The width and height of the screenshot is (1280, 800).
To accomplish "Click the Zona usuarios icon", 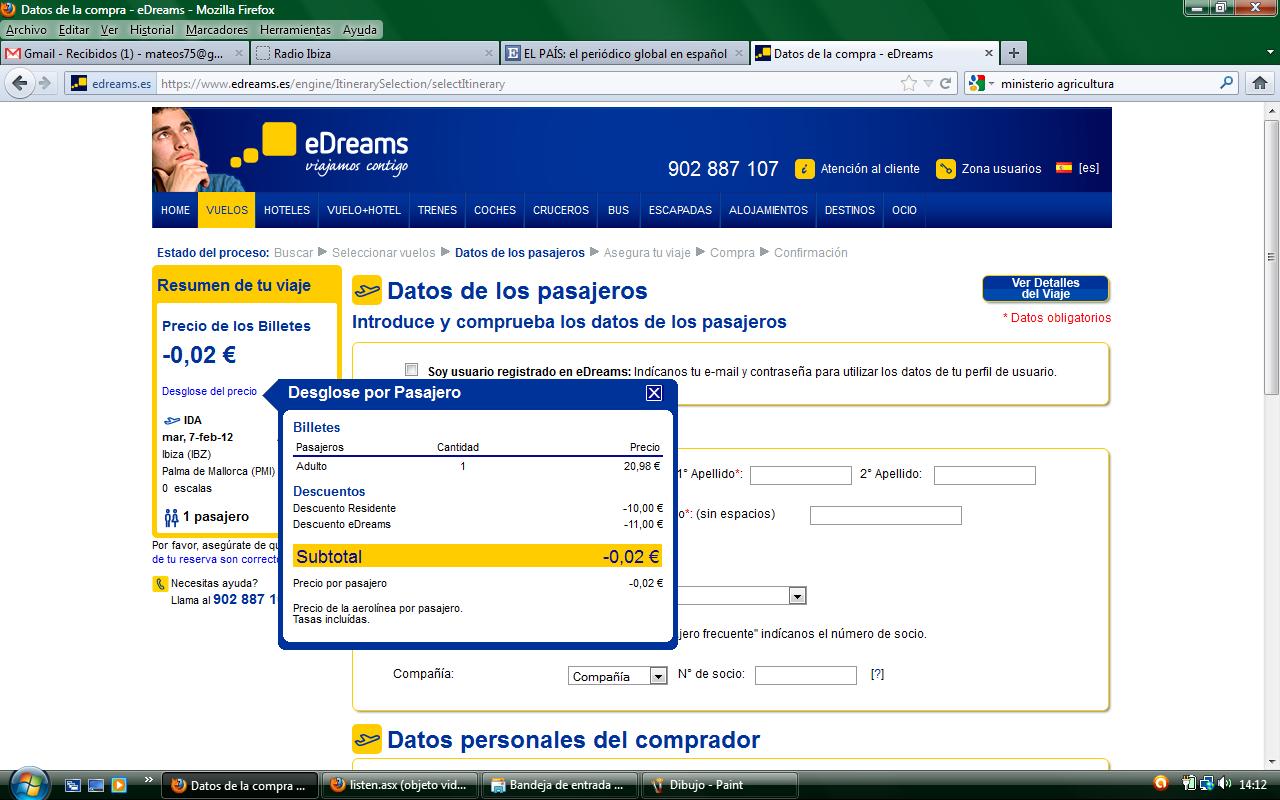I will (x=946, y=169).
